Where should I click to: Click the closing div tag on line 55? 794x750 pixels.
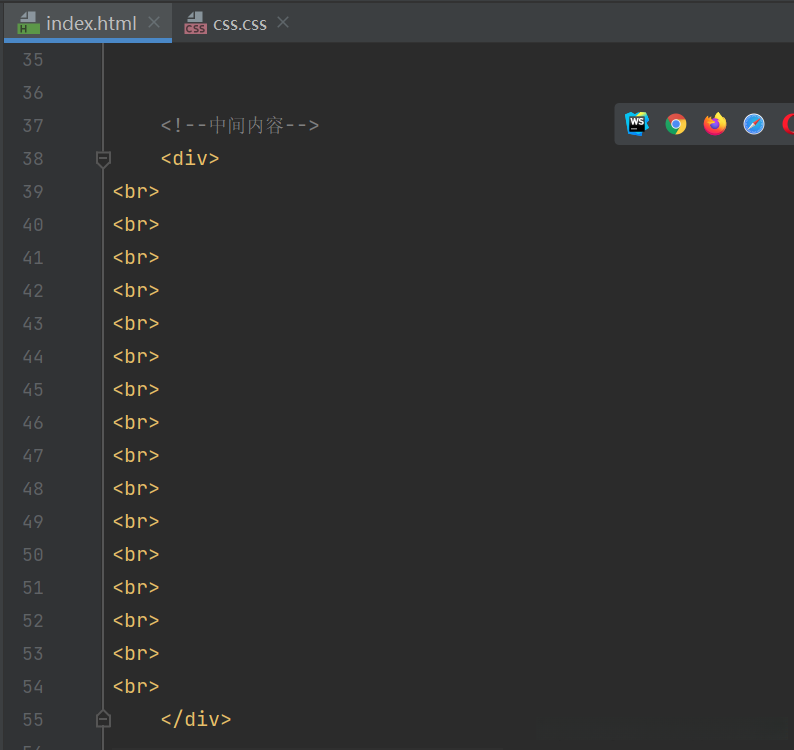(196, 719)
